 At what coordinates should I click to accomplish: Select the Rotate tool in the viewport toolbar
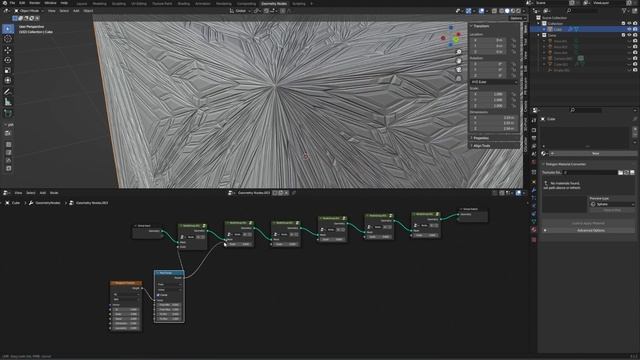pos(8,60)
